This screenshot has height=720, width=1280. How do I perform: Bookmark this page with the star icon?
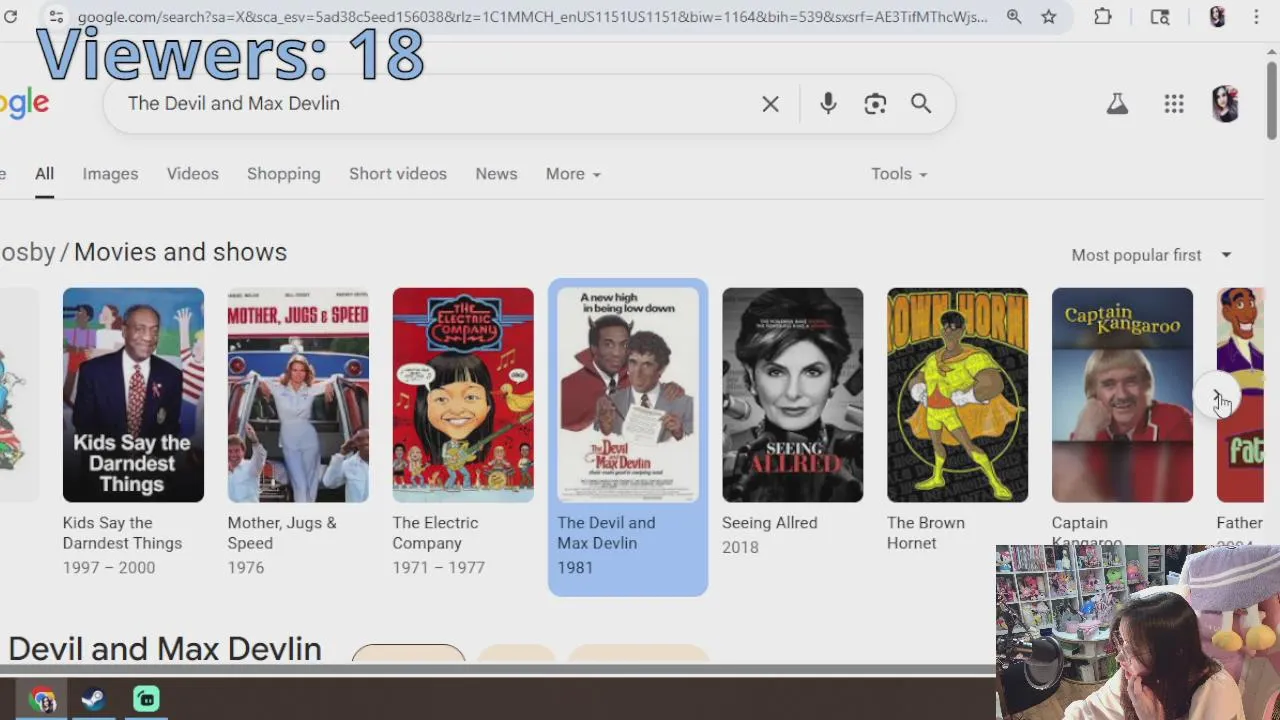pos(1048,17)
